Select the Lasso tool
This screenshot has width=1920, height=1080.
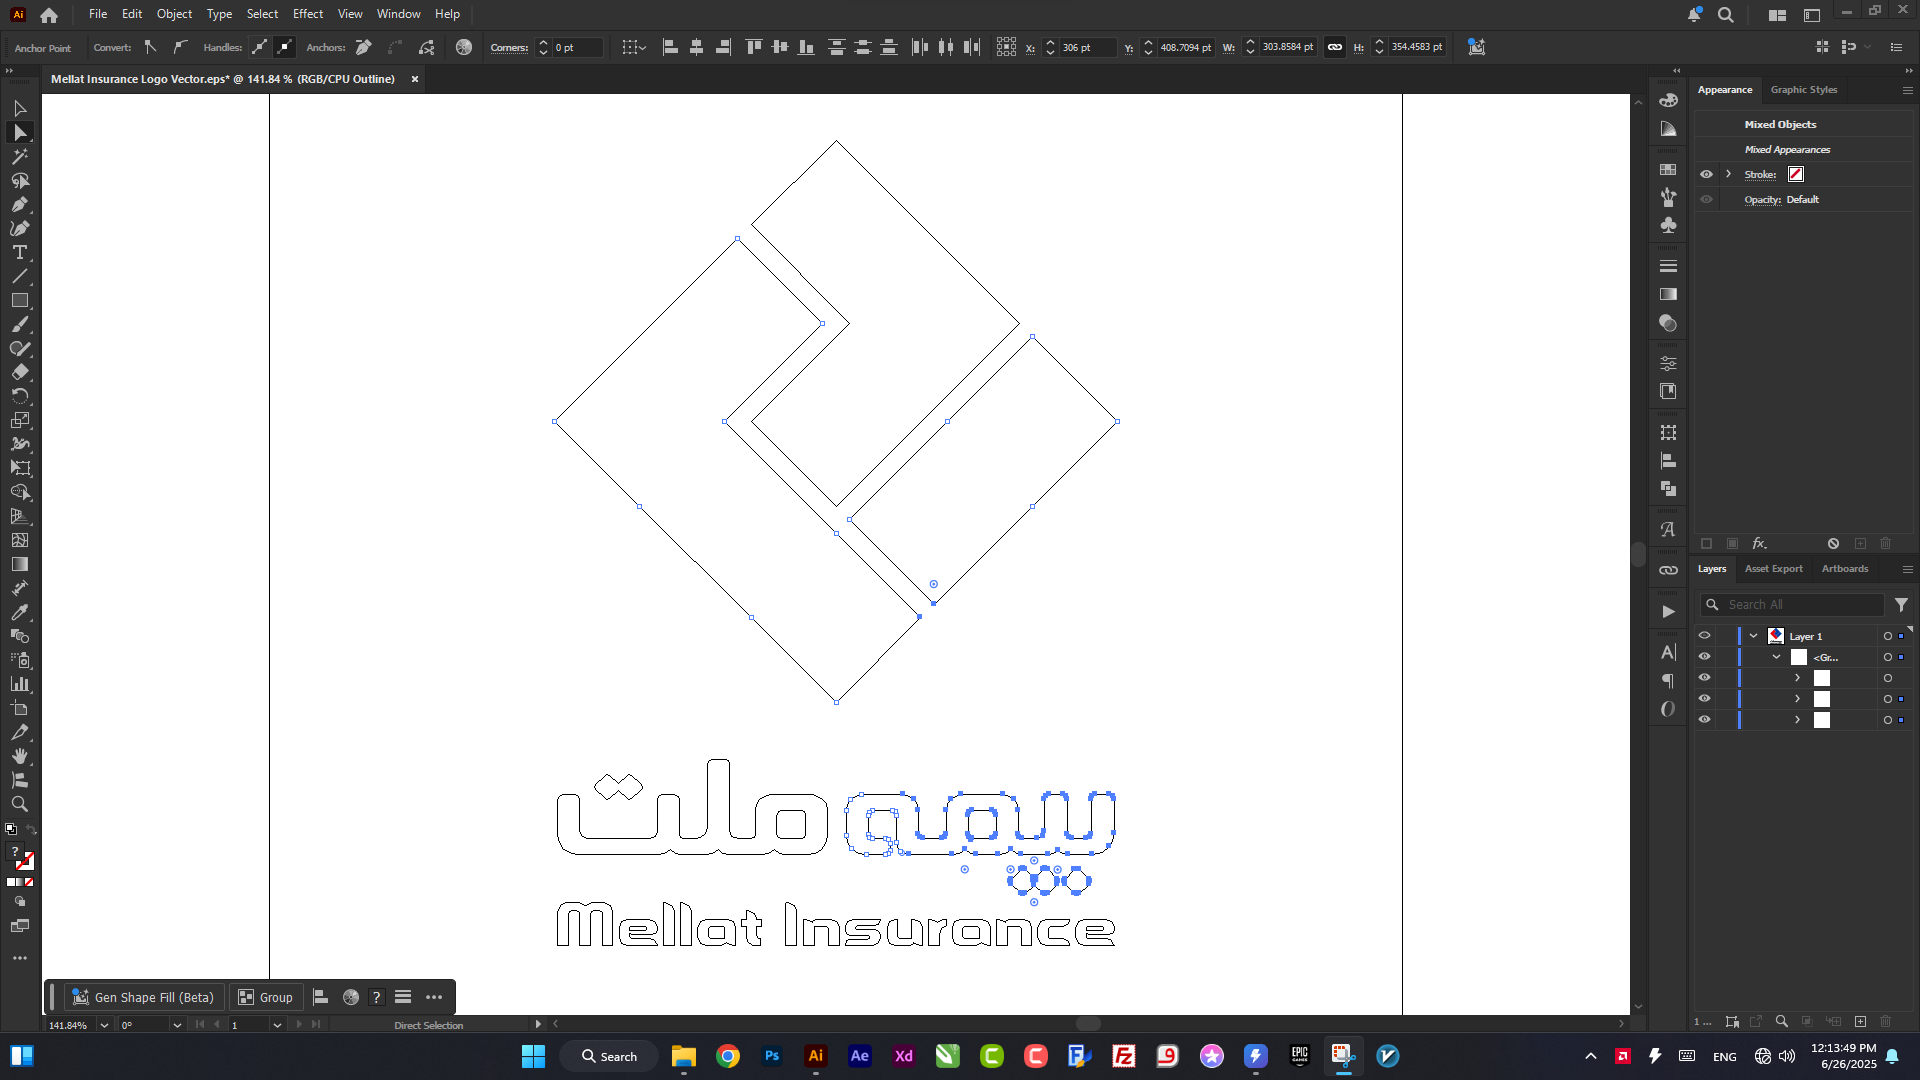(x=20, y=181)
